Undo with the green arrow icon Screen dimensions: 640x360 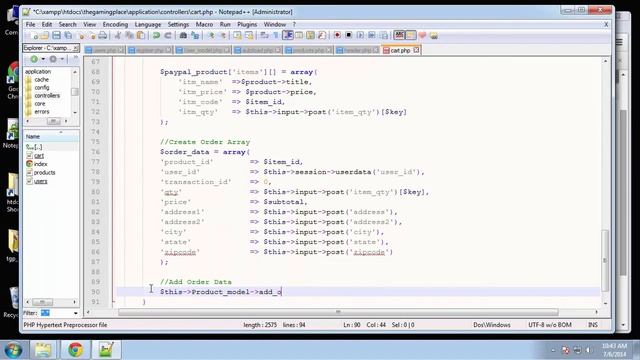pos(156,36)
